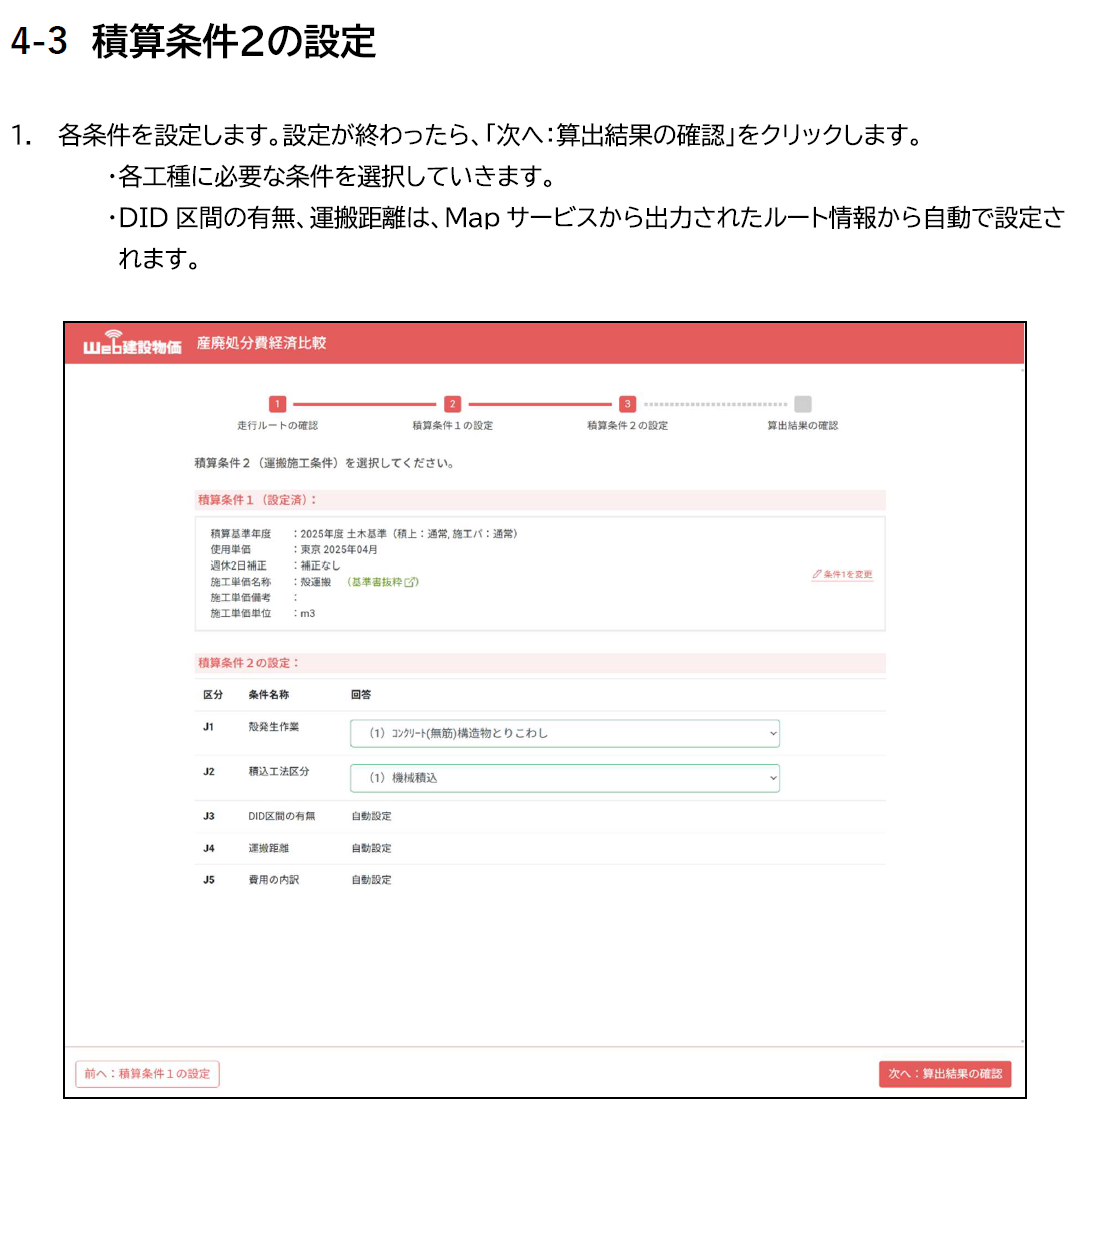Click 自動設定 value in the J5 row
Image resolution: width=1093 pixels, height=1240 pixels.
pos(371,880)
